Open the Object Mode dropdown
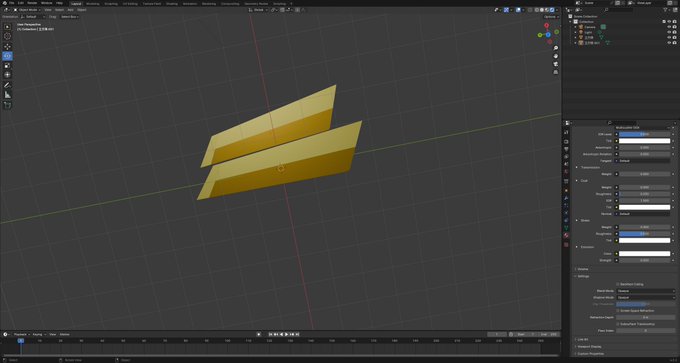Viewport: 680px width, 363px height. tap(28, 10)
